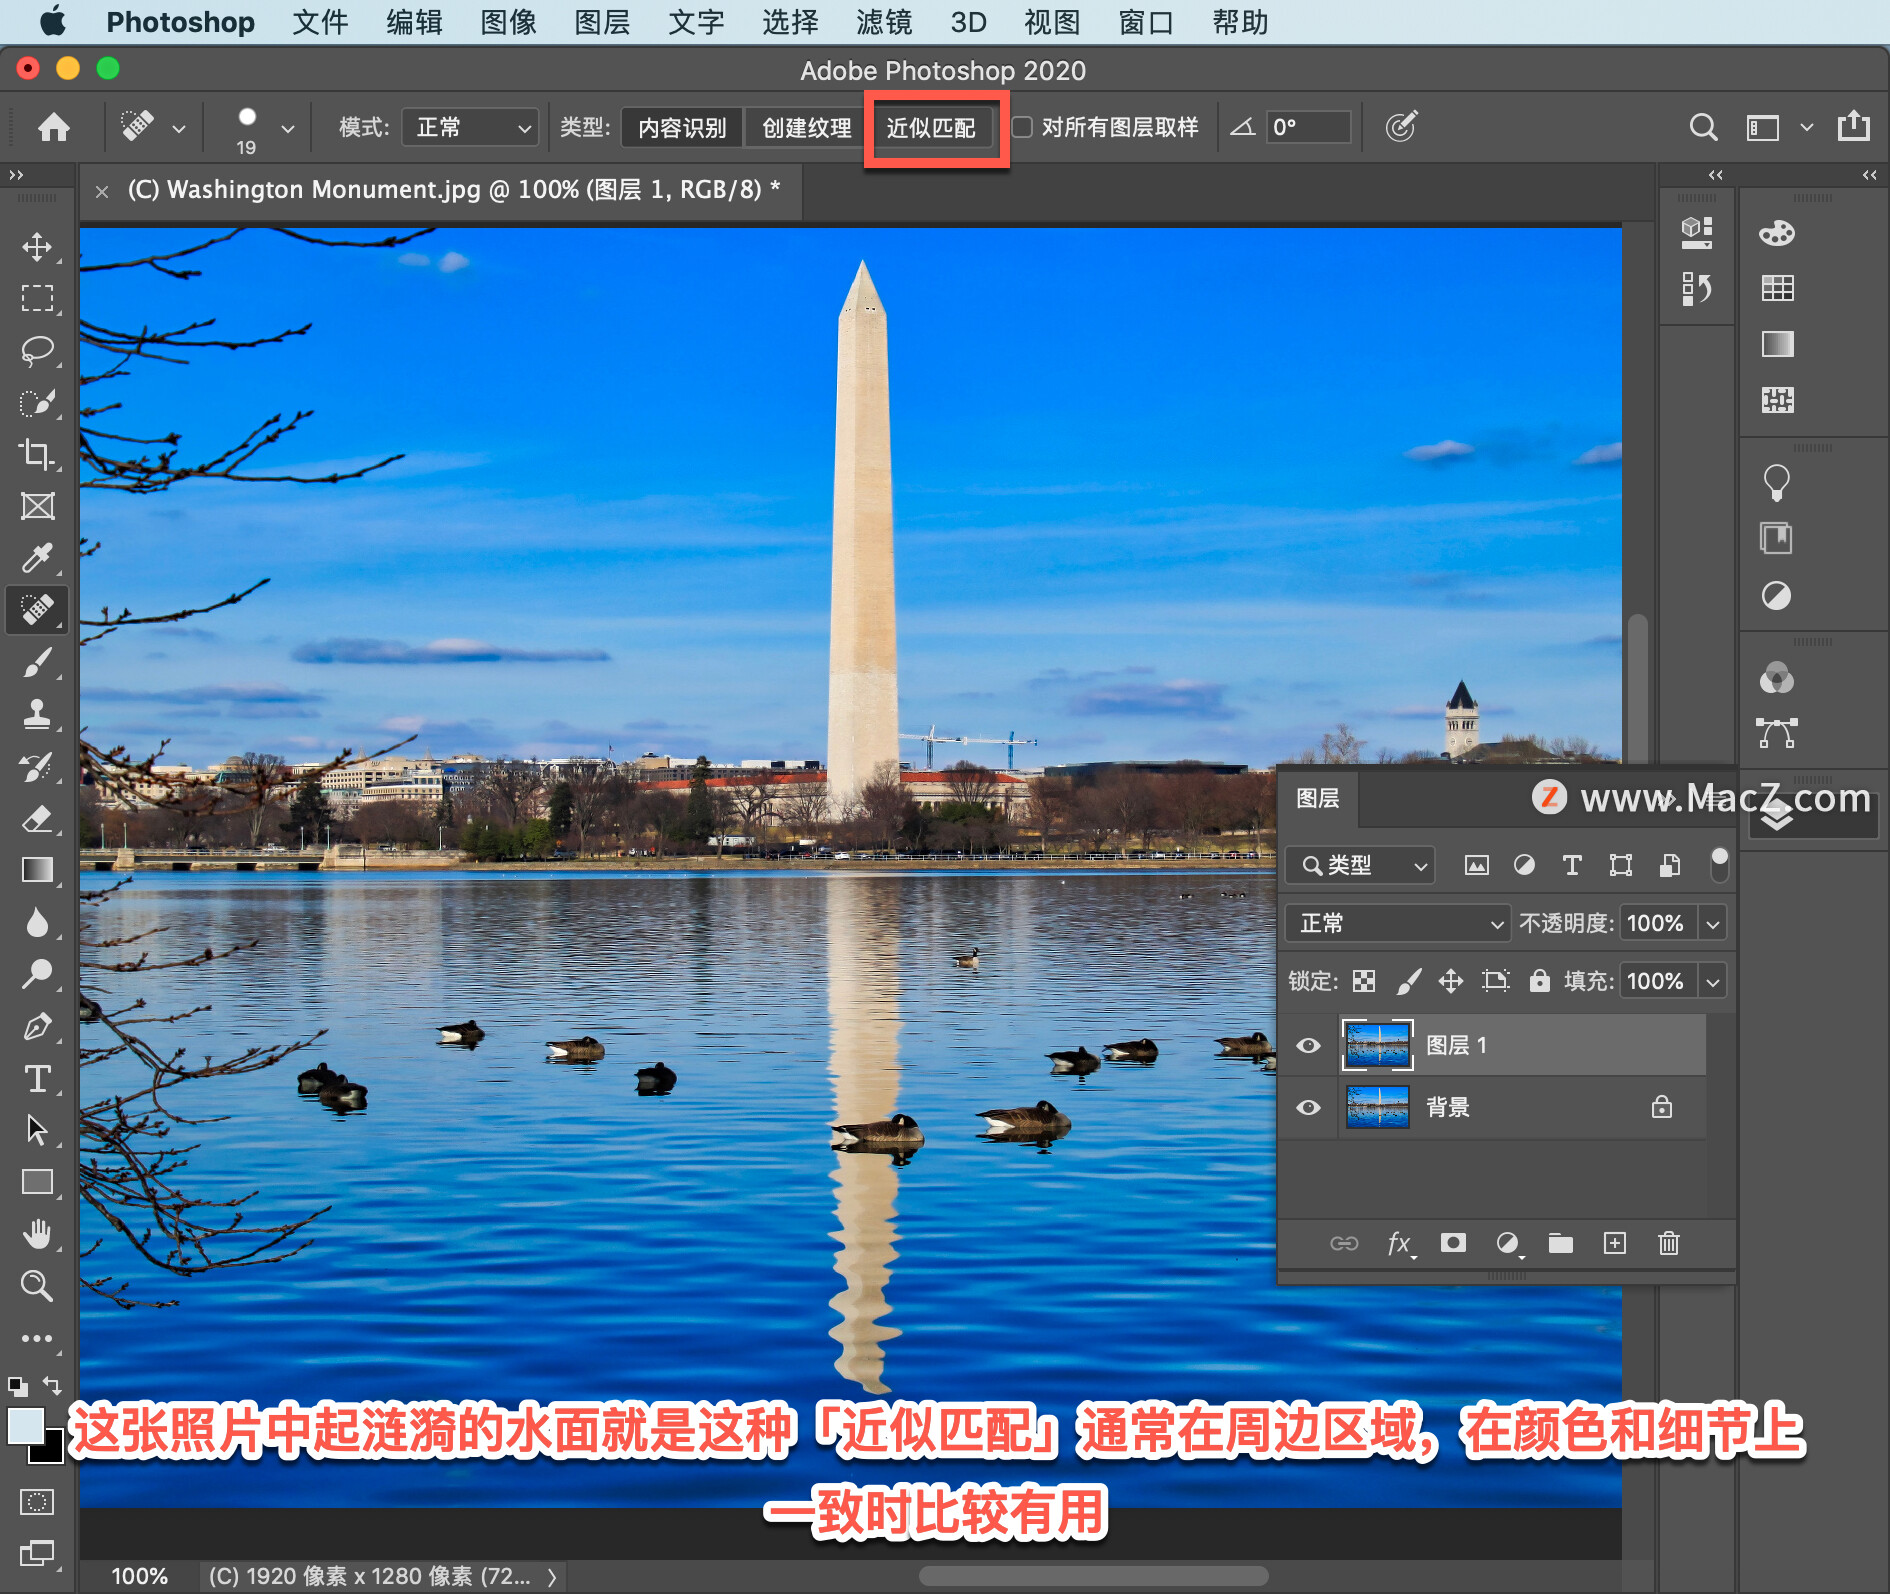Click the 创建纹理 type button
Image resolution: width=1890 pixels, height=1594 pixels.
[806, 128]
